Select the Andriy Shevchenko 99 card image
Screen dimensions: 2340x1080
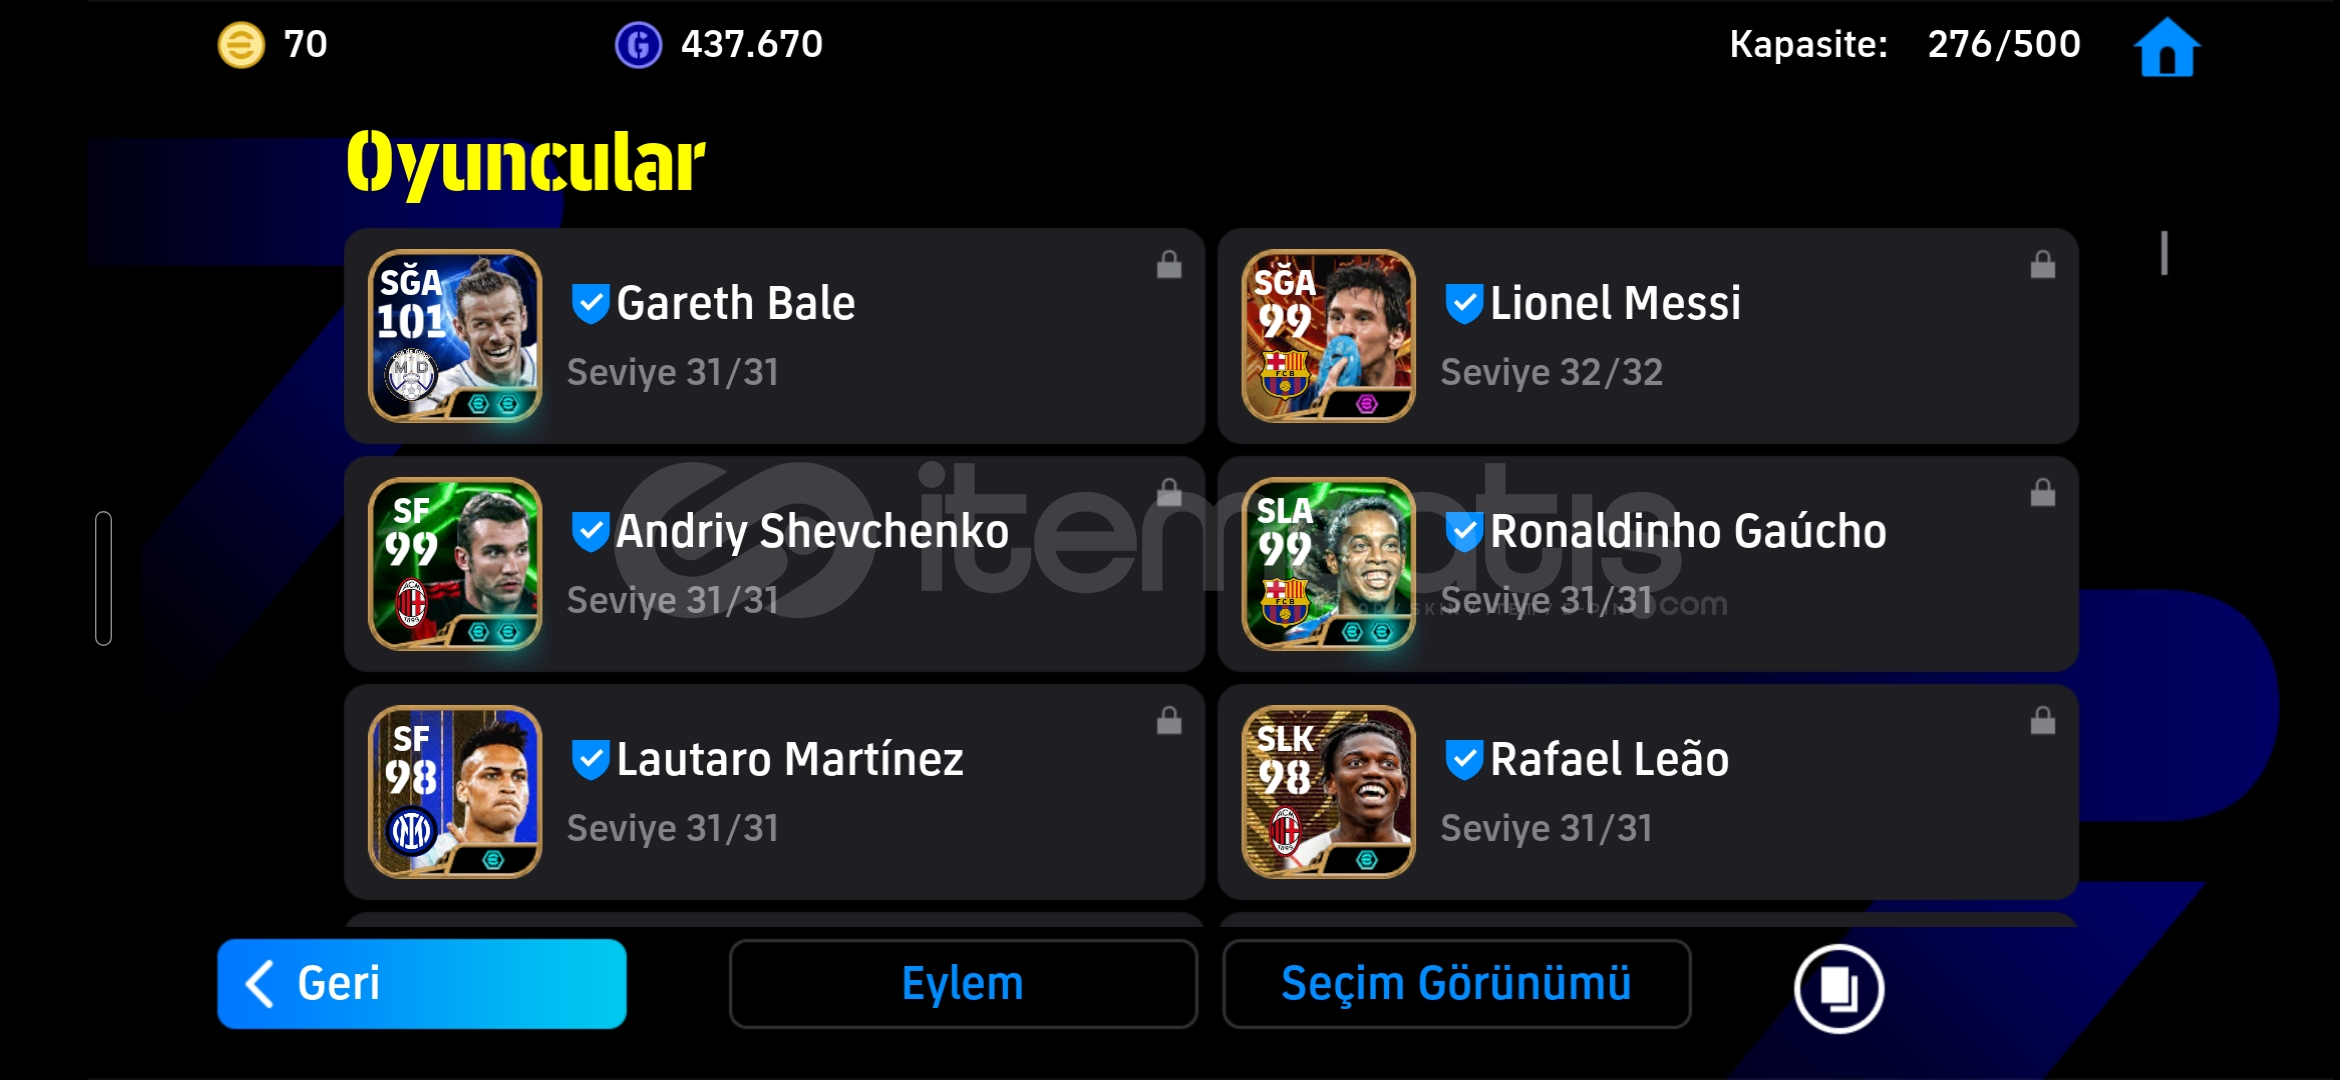pos(455,564)
